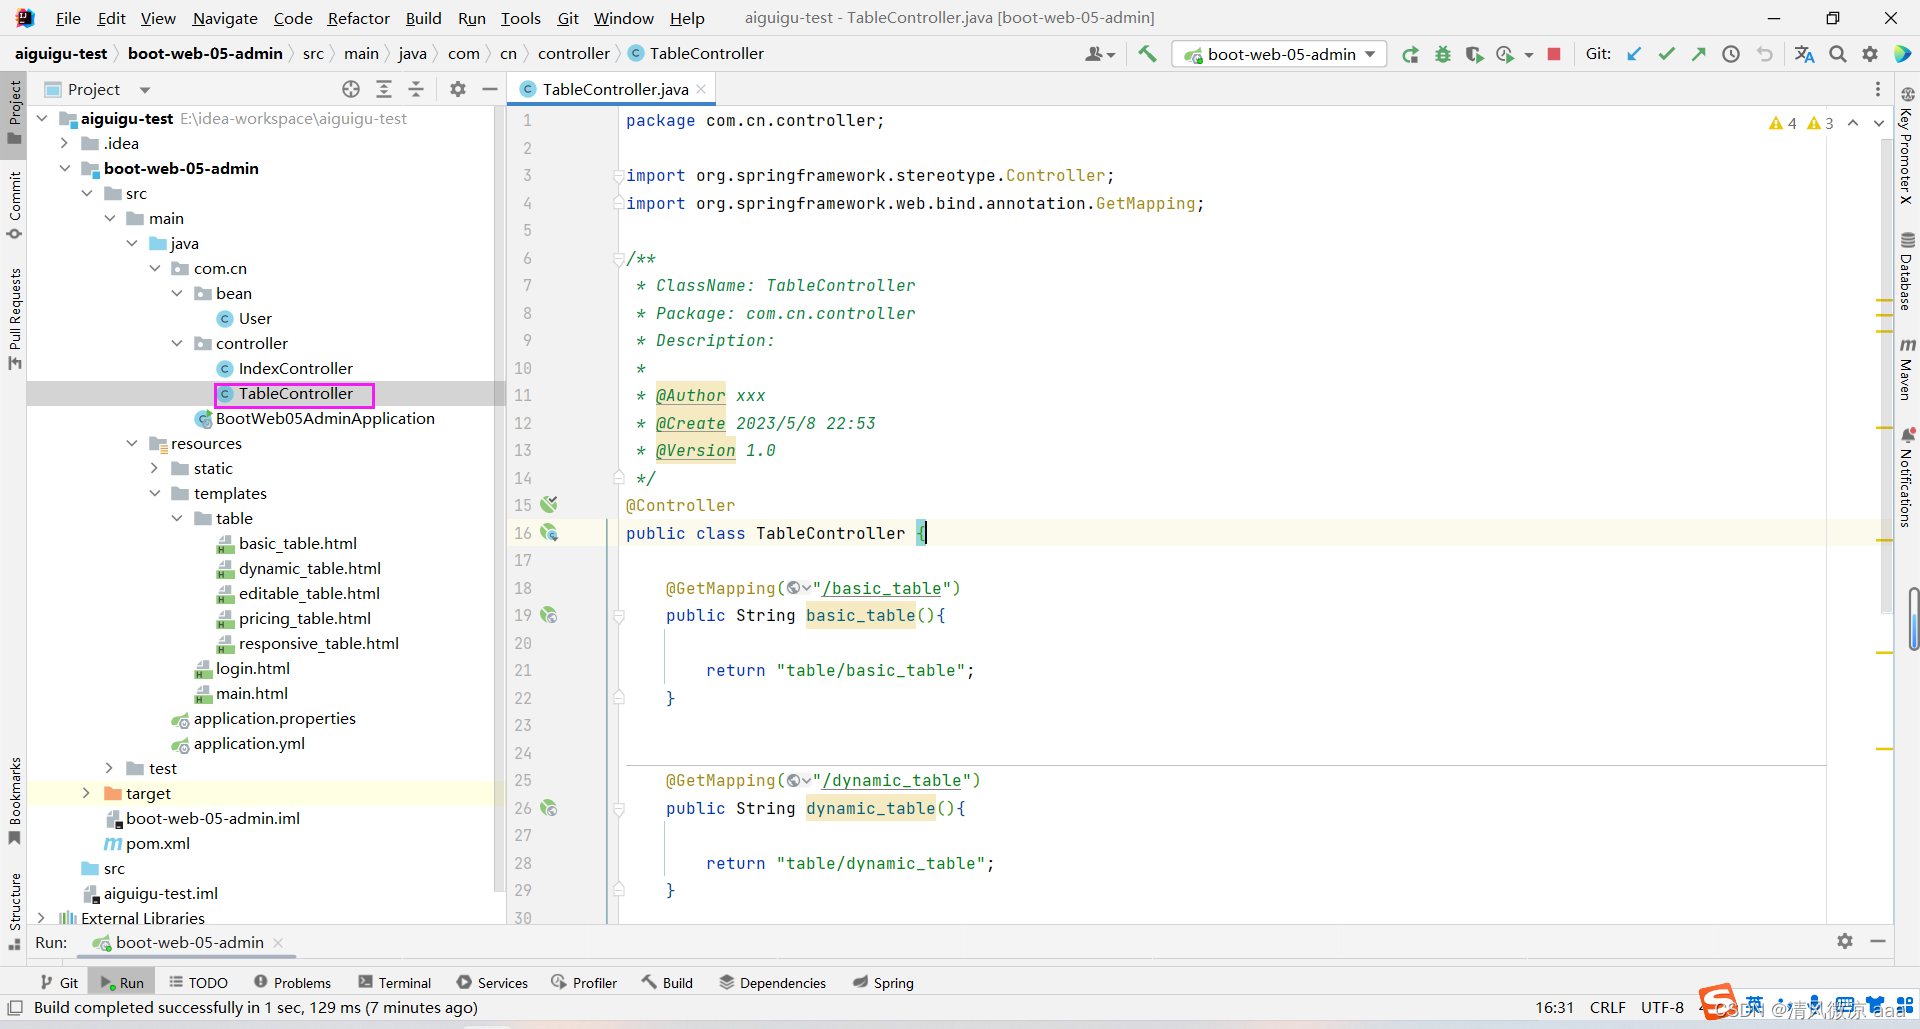Image resolution: width=1920 pixels, height=1029 pixels.
Task: Open the Navigate menu
Action: pyautogui.click(x=225, y=18)
